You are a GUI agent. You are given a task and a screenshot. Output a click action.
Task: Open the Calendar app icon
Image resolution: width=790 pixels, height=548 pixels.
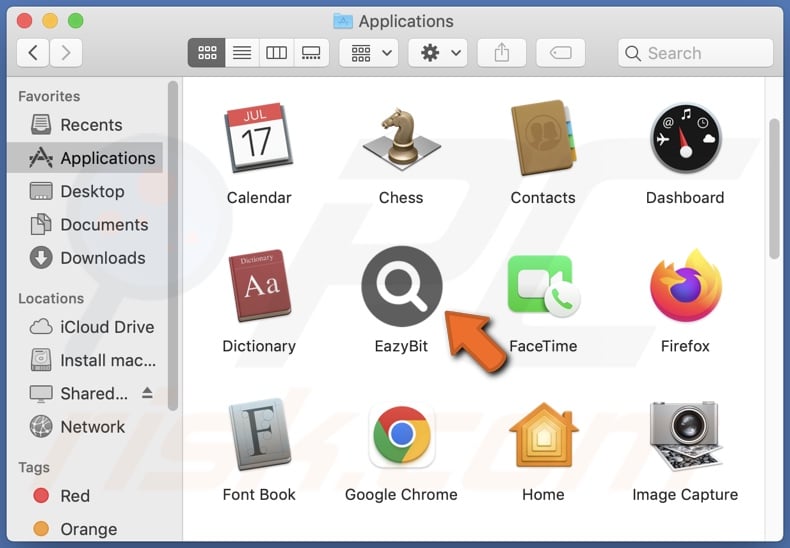click(x=258, y=138)
